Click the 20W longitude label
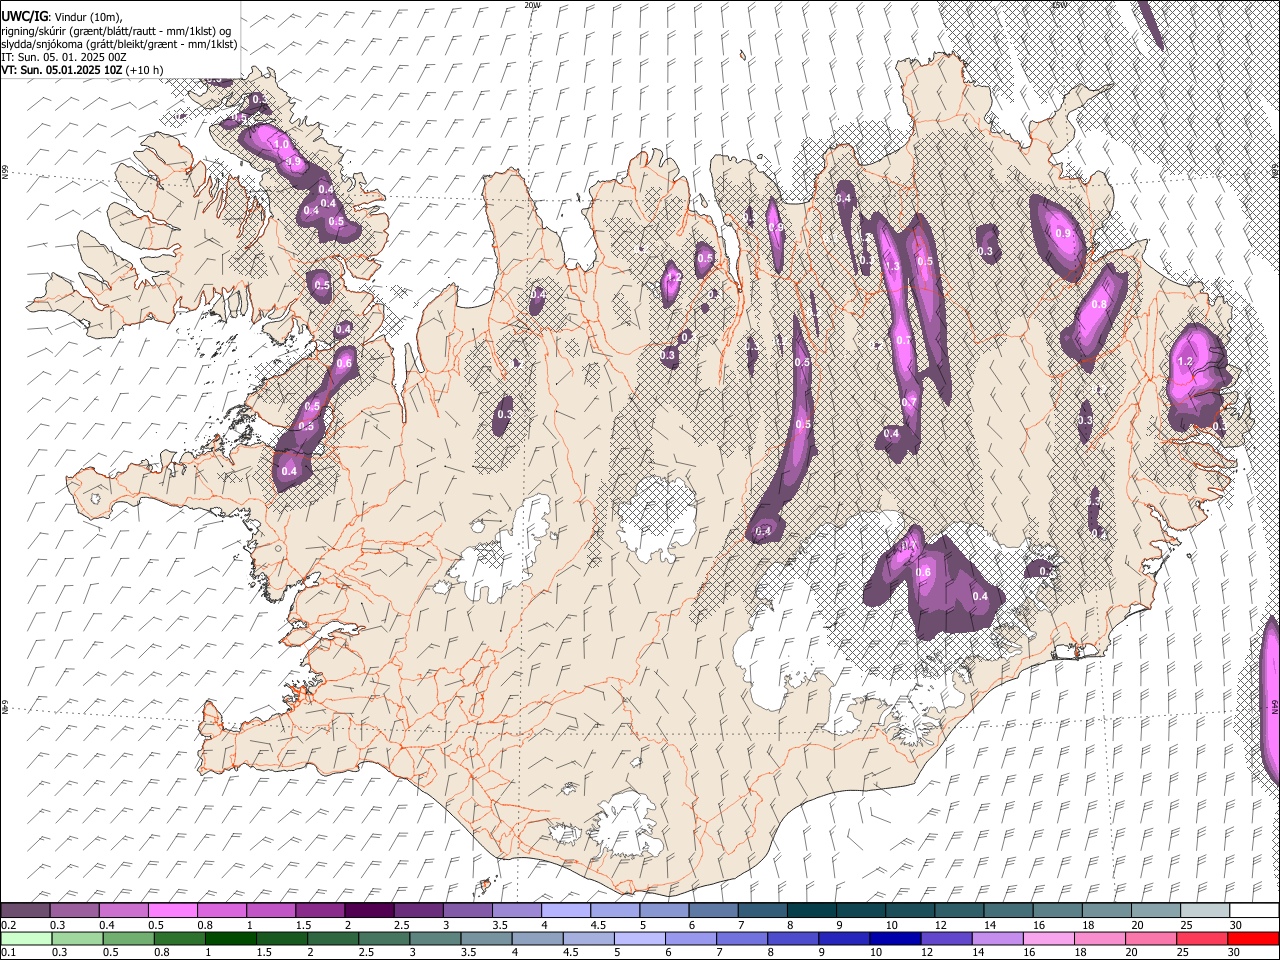The image size is (1280, 960). tap(532, 5)
